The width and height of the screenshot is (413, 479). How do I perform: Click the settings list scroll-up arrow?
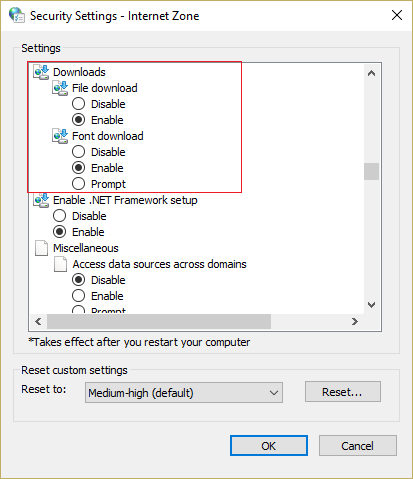coord(371,73)
